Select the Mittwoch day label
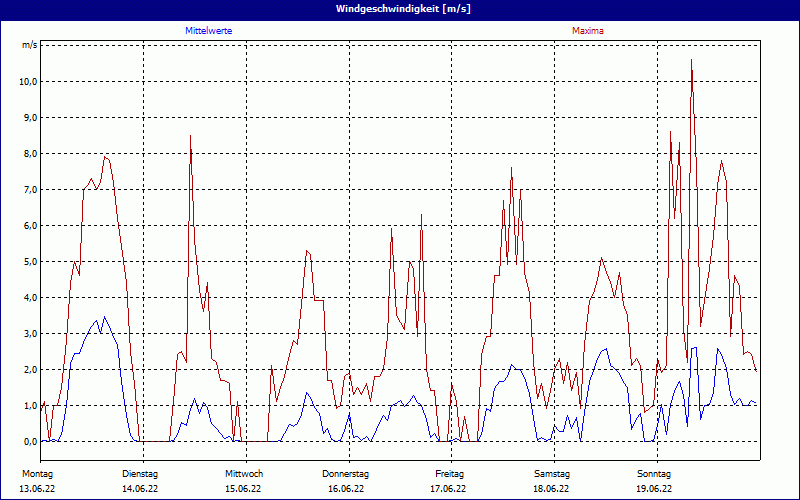This screenshot has height=500, width=800. click(x=243, y=473)
